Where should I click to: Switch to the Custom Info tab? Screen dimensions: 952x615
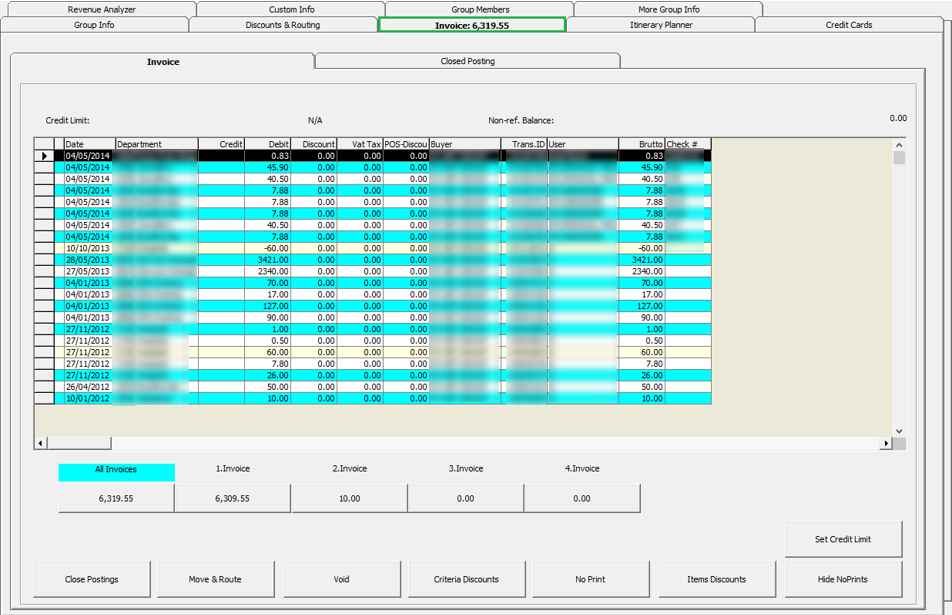(291, 9)
